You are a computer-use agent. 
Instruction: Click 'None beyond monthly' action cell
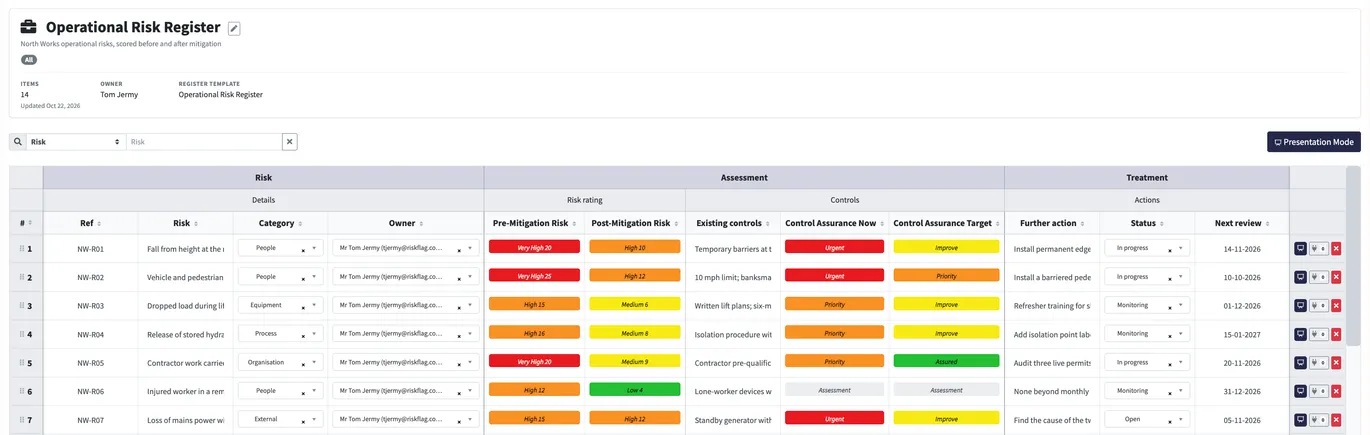click(1052, 392)
